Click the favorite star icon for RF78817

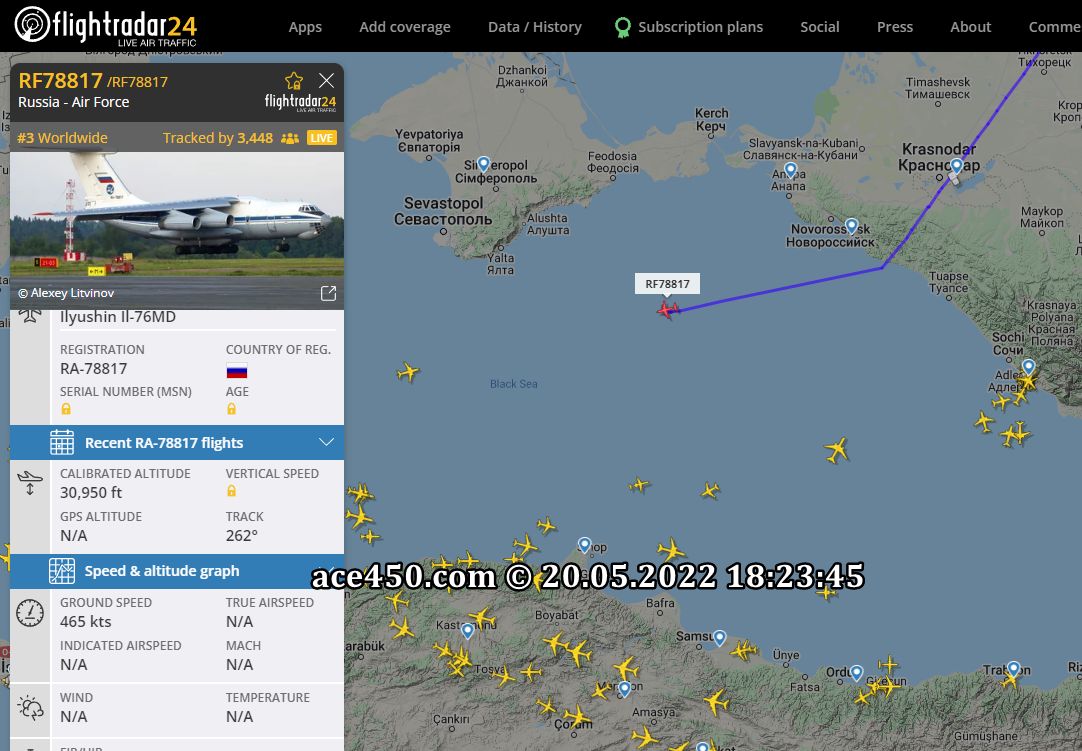point(294,81)
